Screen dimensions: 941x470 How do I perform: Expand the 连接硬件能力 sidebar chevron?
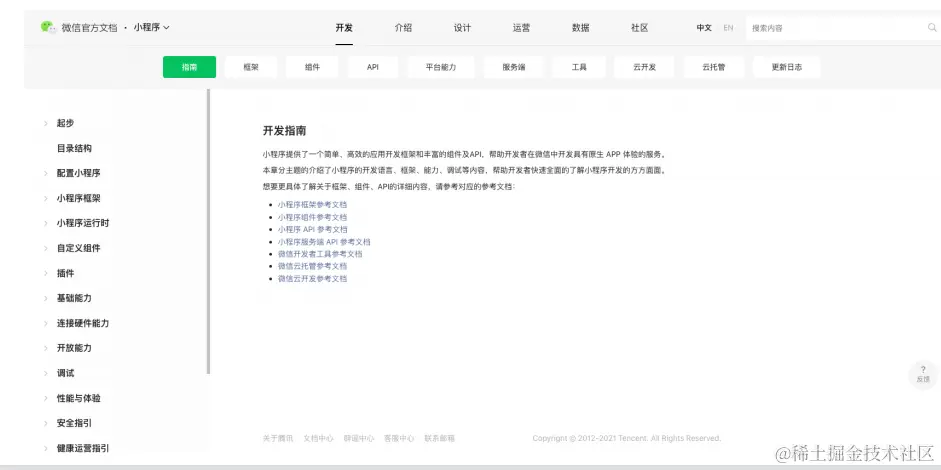pos(46,323)
